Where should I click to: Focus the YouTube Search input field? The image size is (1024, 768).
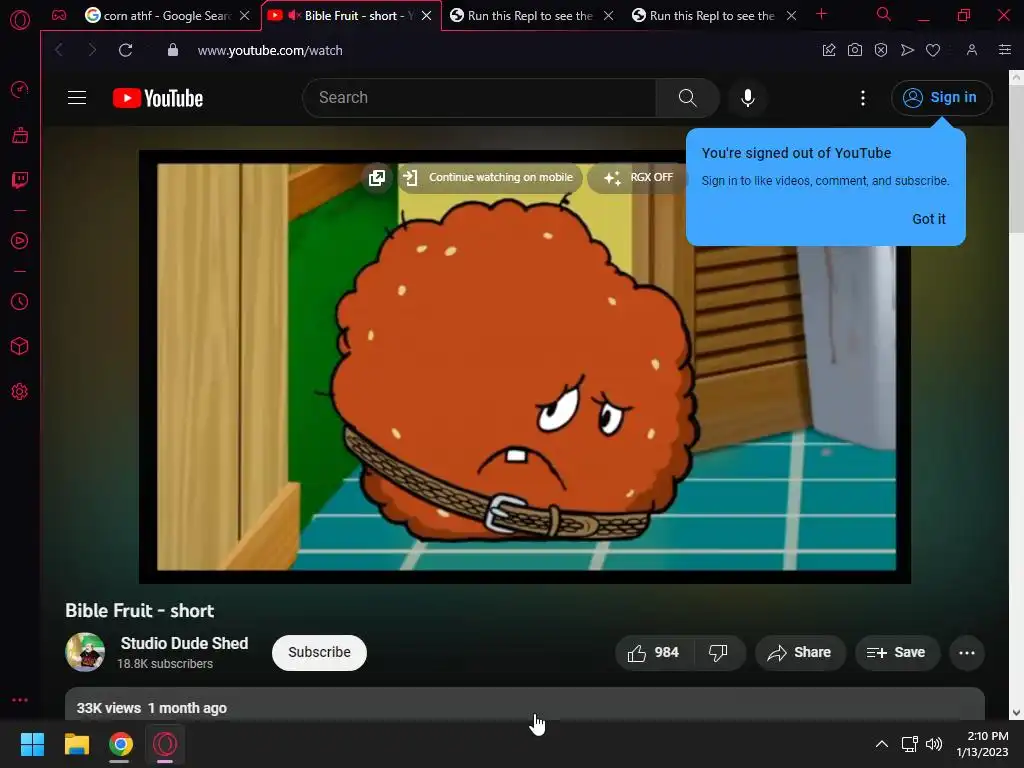(480, 98)
